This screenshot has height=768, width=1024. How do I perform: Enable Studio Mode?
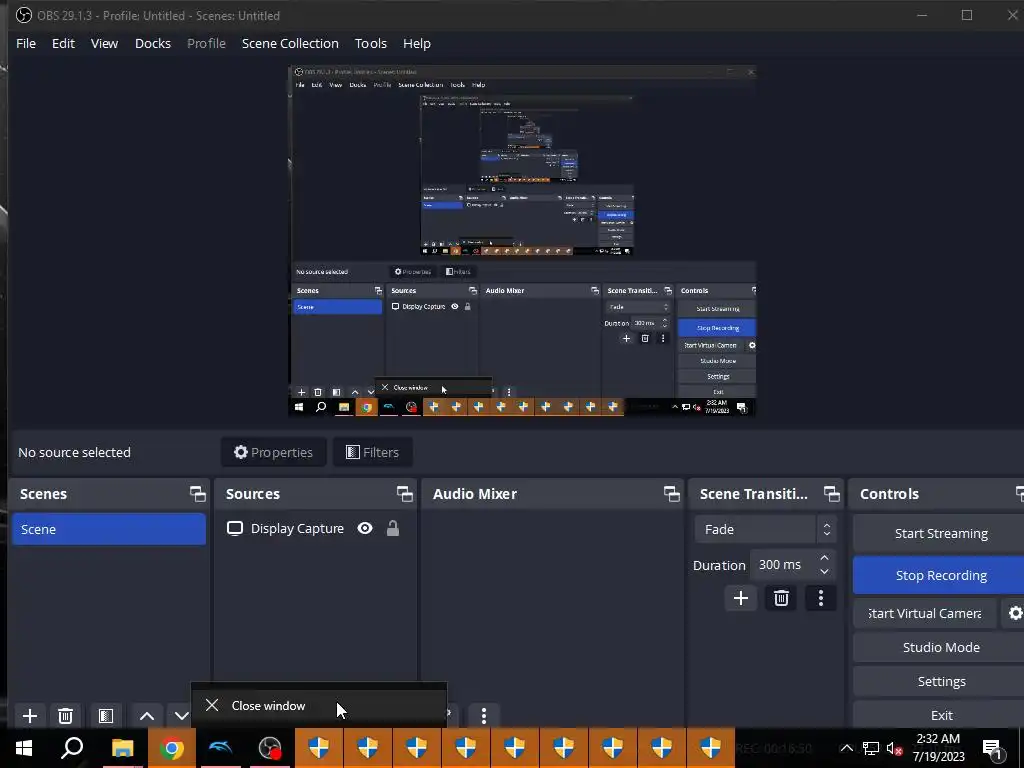click(x=940, y=647)
